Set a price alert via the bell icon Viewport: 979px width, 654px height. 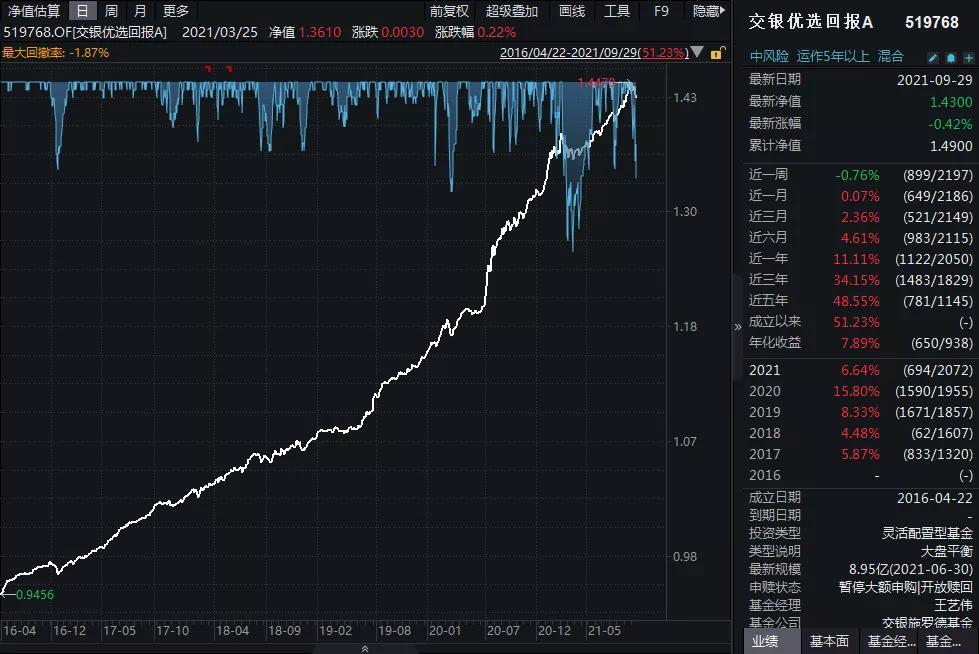click(951, 58)
